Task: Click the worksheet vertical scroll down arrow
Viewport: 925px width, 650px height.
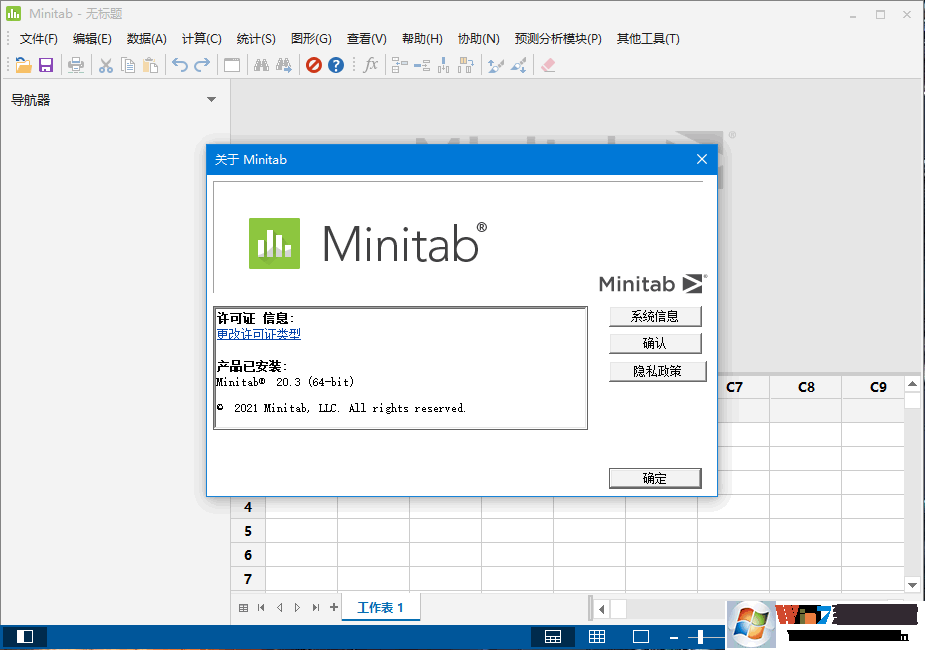Action: coord(912,585)
